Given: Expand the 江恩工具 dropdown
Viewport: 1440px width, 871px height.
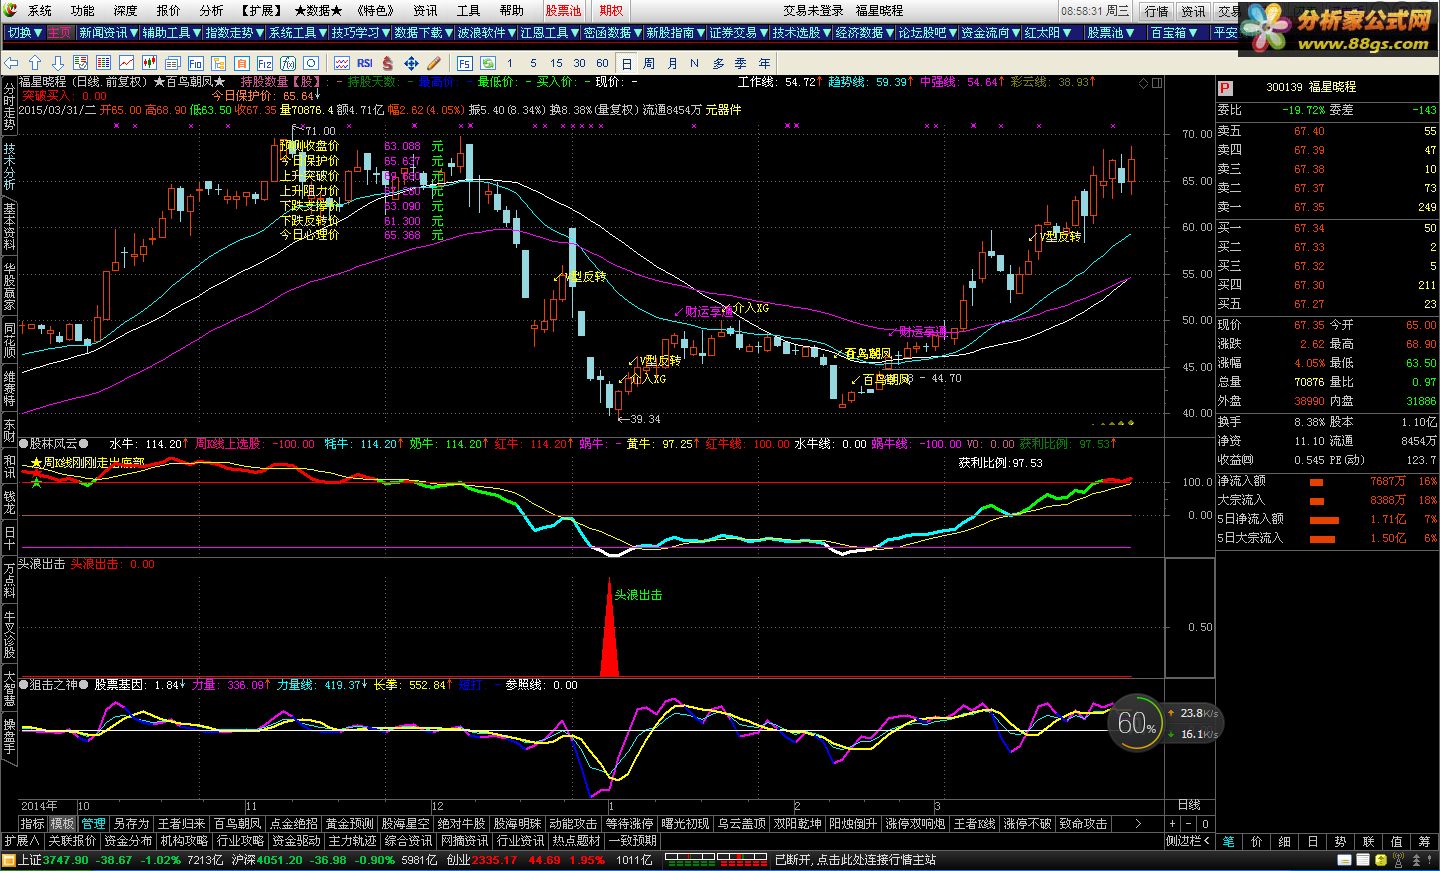Looking at the screenshot, I should point(549,32).
